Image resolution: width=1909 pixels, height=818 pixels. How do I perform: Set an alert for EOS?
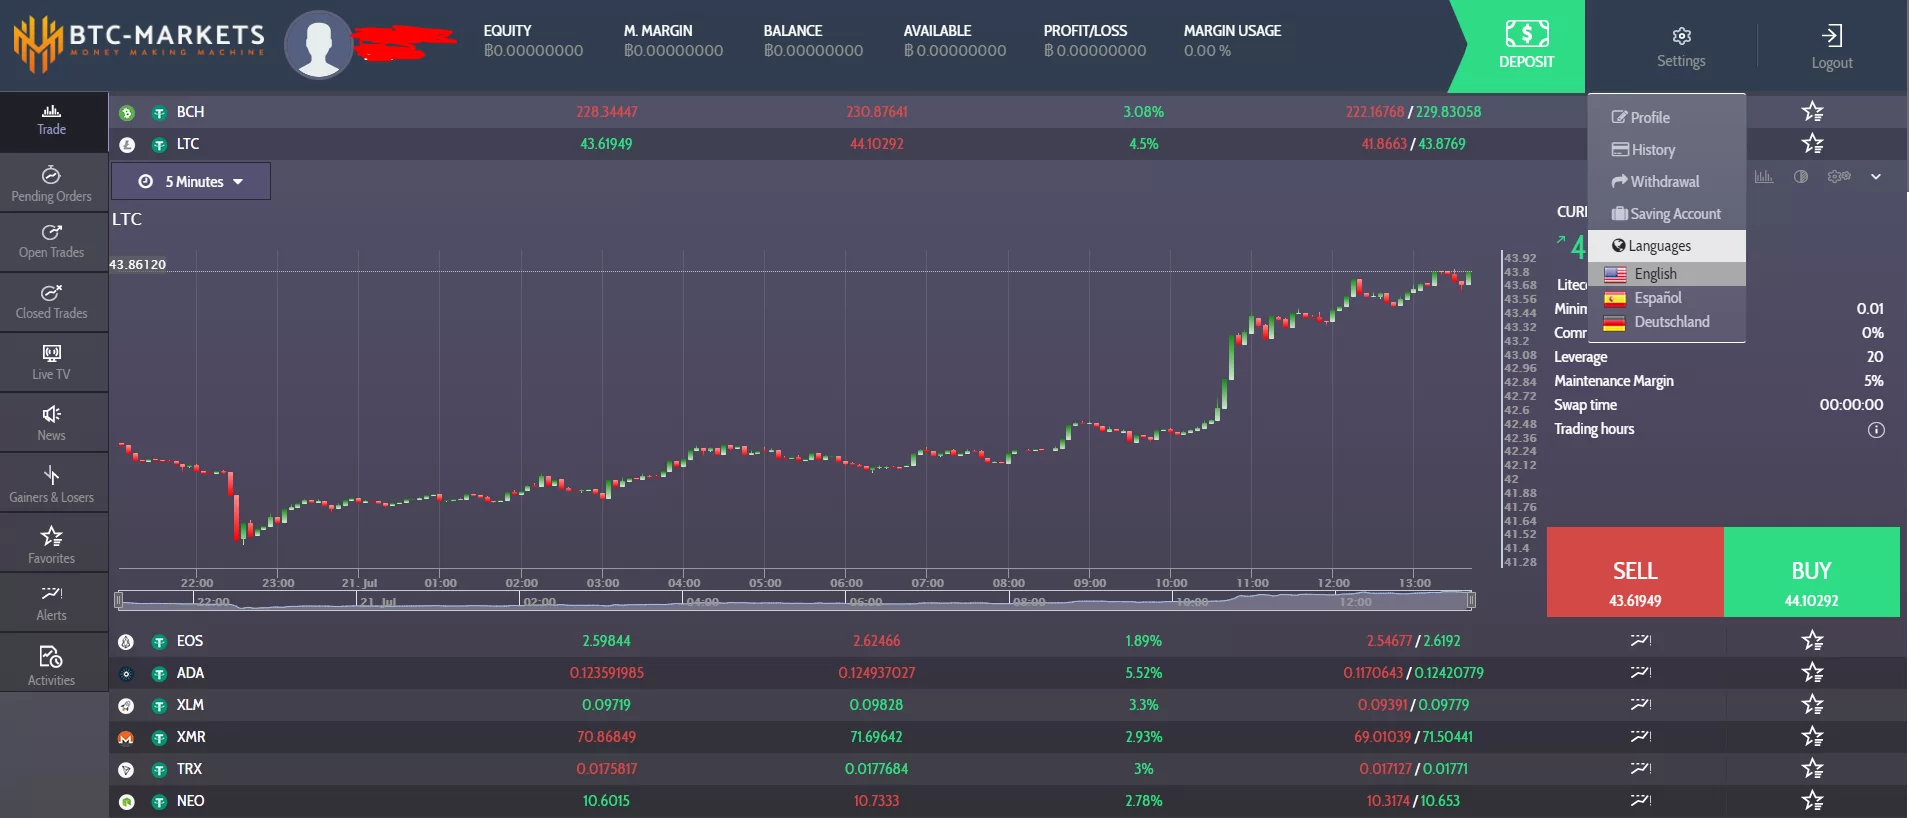[1640, 640]
